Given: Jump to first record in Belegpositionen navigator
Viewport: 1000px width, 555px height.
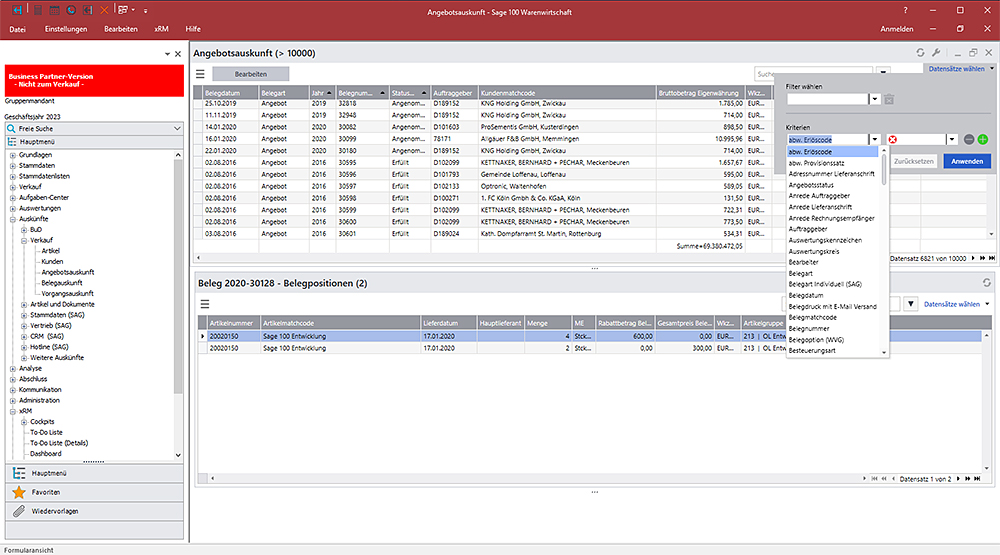Looking at the screenshot, I should [x=874, y=478].
